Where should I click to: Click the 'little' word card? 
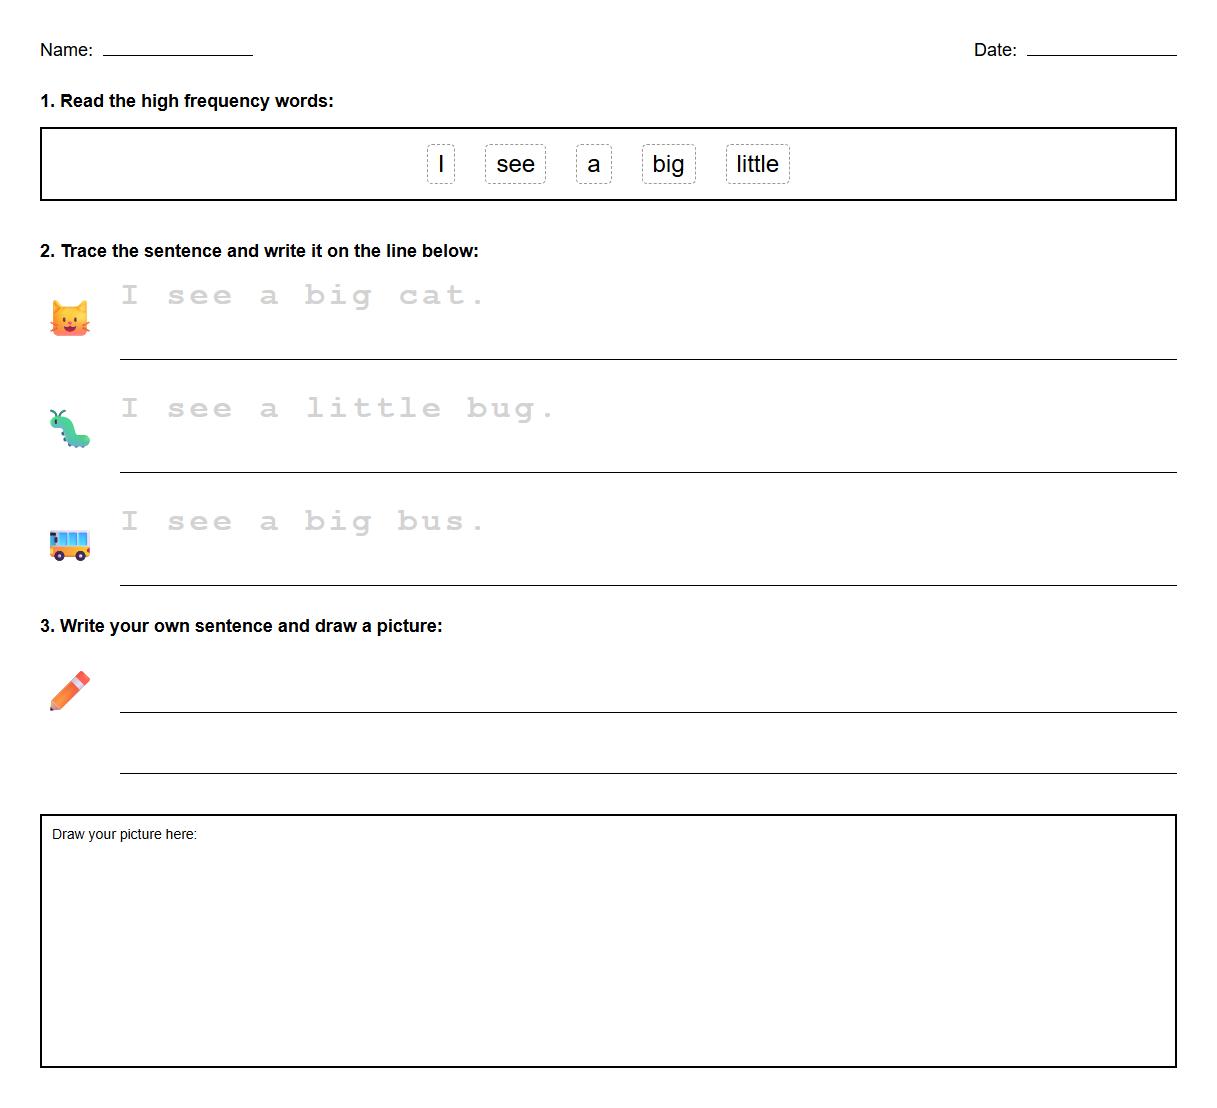click(x=757, y=163)
